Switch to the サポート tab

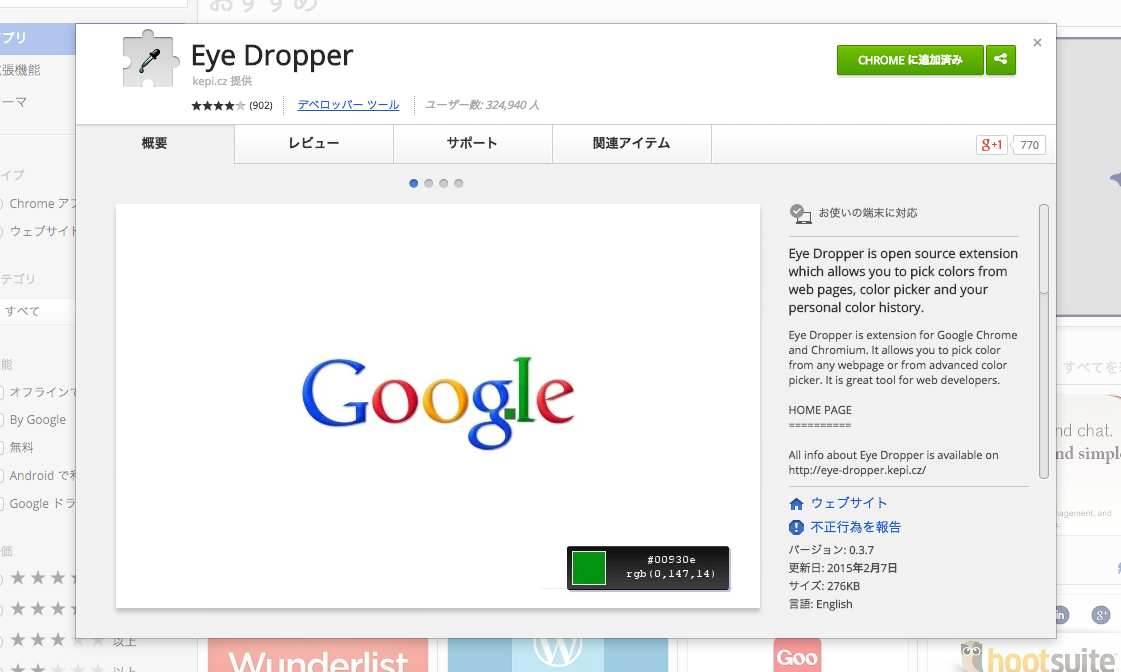click(472, 143)
